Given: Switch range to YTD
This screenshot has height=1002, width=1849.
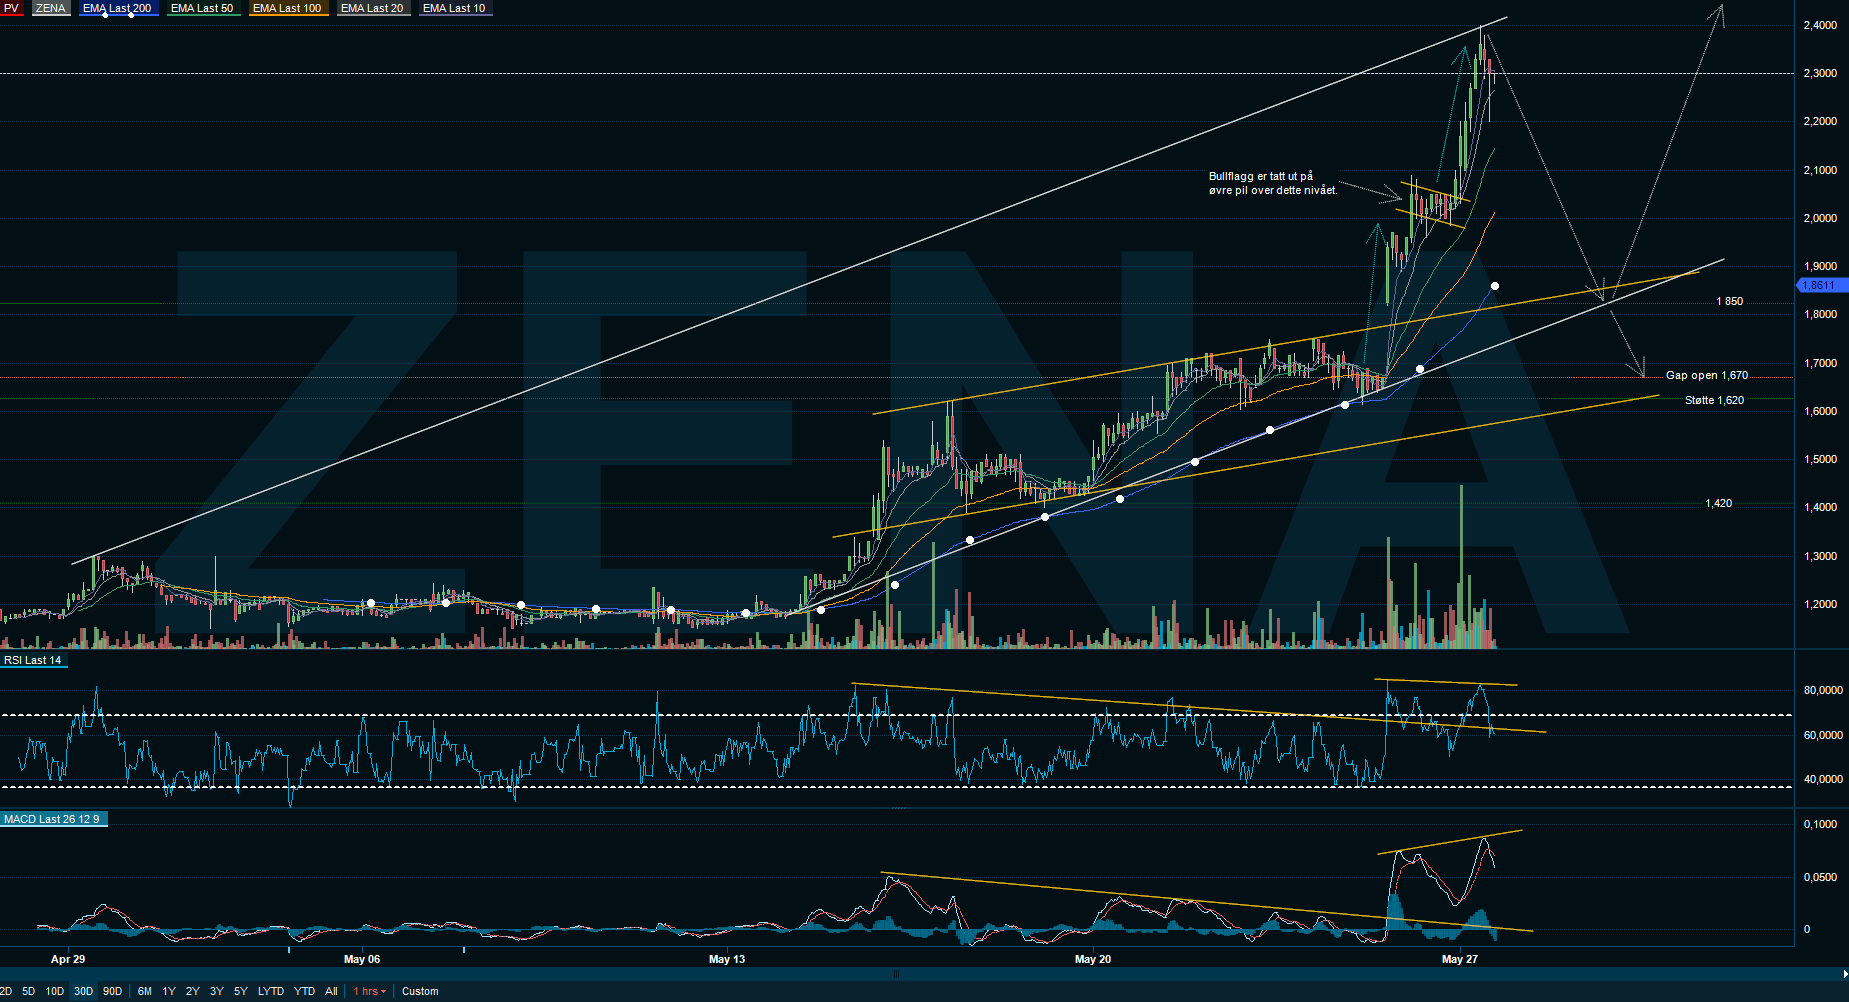Looking at the screenshot, I should click(x=304, y=991).
